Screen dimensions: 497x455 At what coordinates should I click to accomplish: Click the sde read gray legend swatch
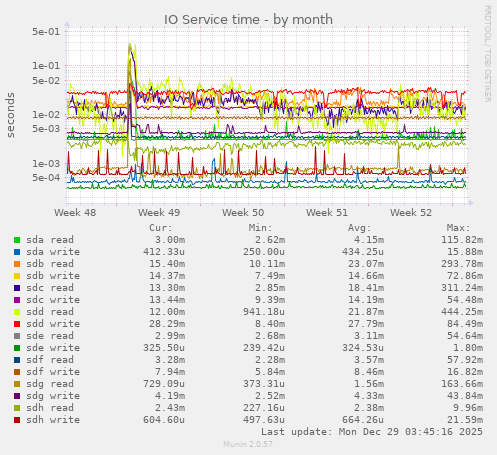17,336
